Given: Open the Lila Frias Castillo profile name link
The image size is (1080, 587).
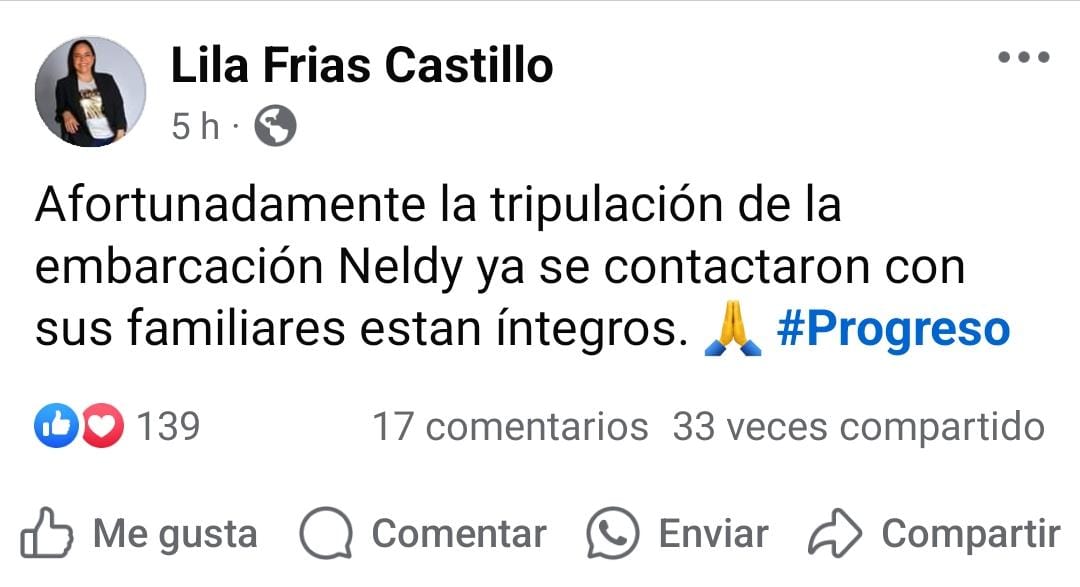Looking at the screenshot, I should [x=362, y=66].
